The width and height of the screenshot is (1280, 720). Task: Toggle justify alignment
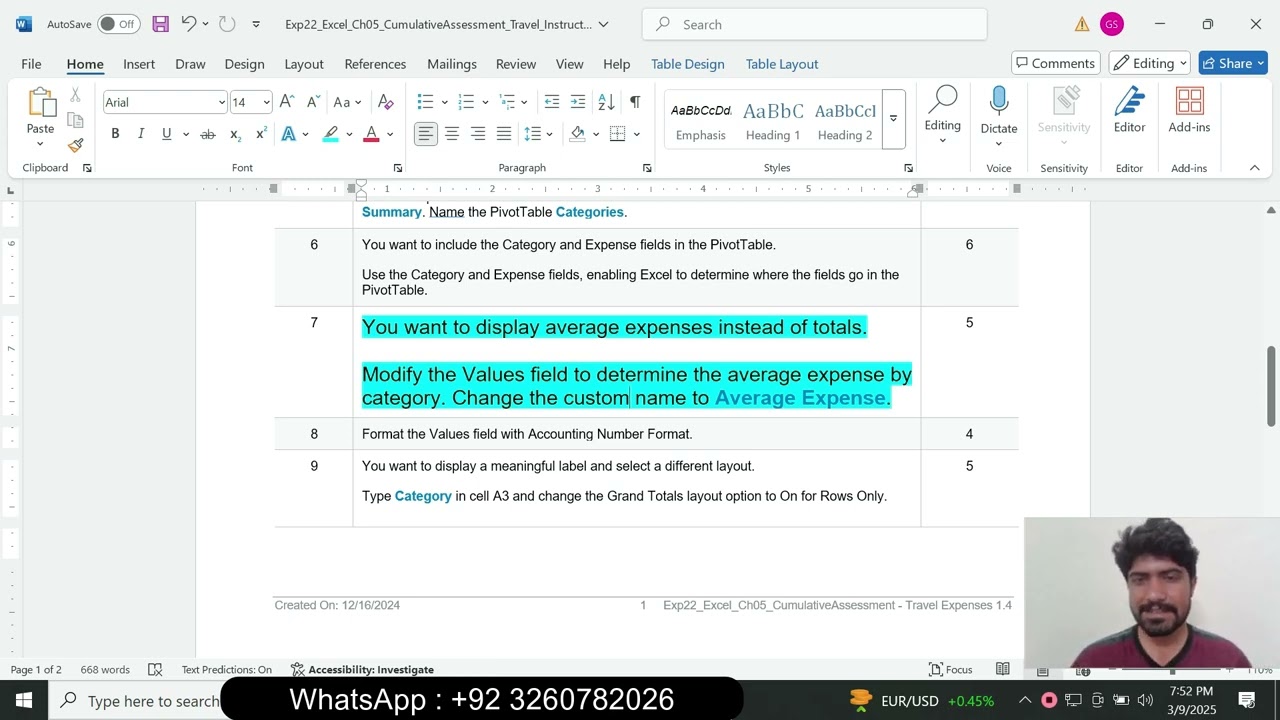504,134
